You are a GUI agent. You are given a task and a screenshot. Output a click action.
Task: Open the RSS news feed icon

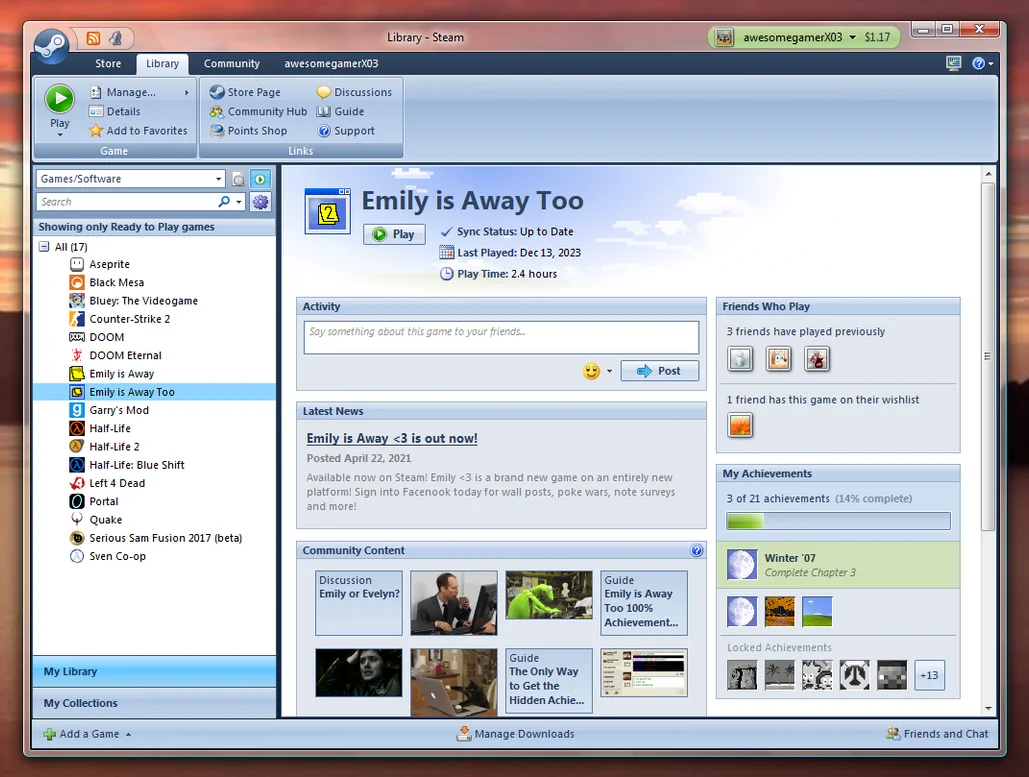[x=93, y=38]
